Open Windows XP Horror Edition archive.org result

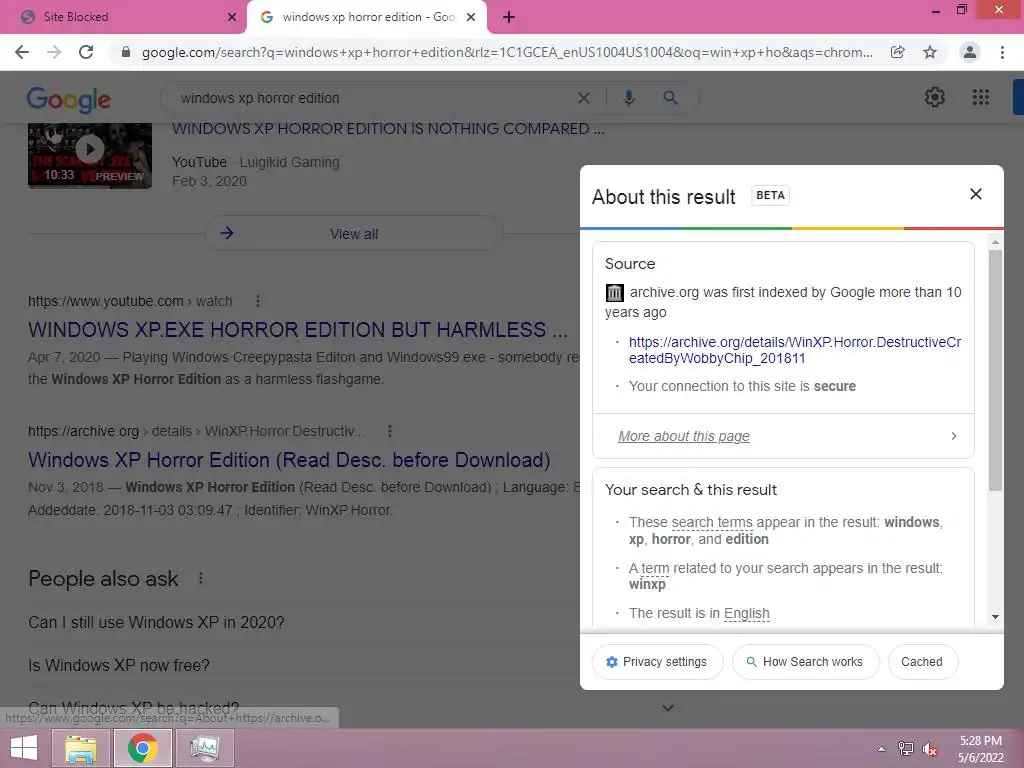click(x=289, y=460)
